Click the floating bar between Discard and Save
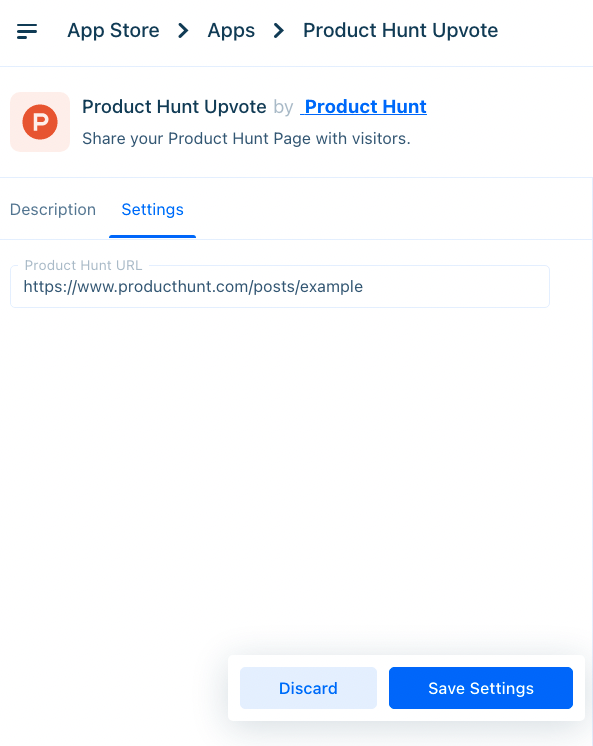593x746 pixels. point(383,688)
